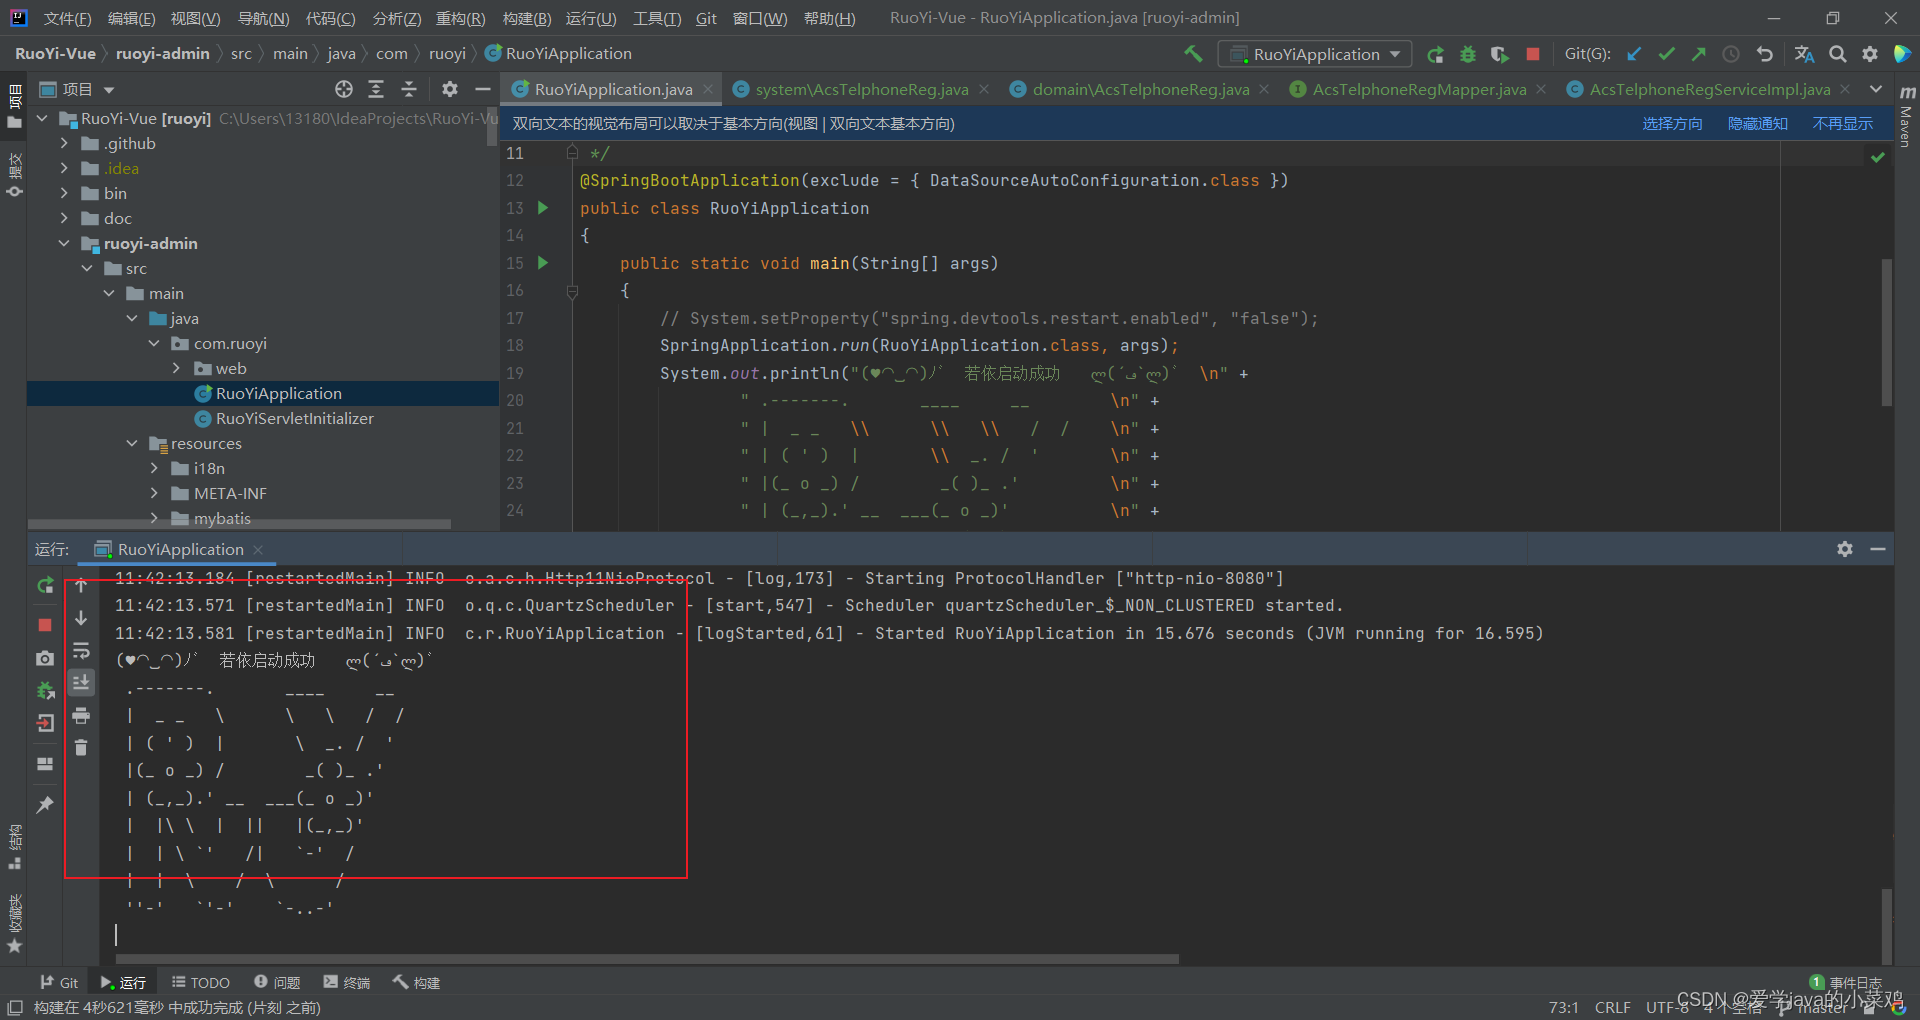Expand the web package

(x=177, y=368)
